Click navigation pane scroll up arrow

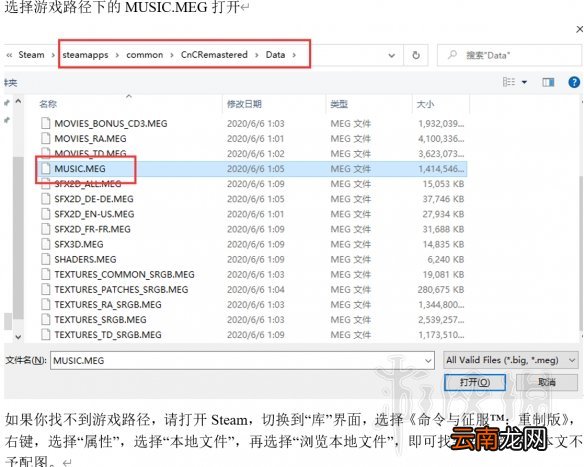tap(18, 101)
